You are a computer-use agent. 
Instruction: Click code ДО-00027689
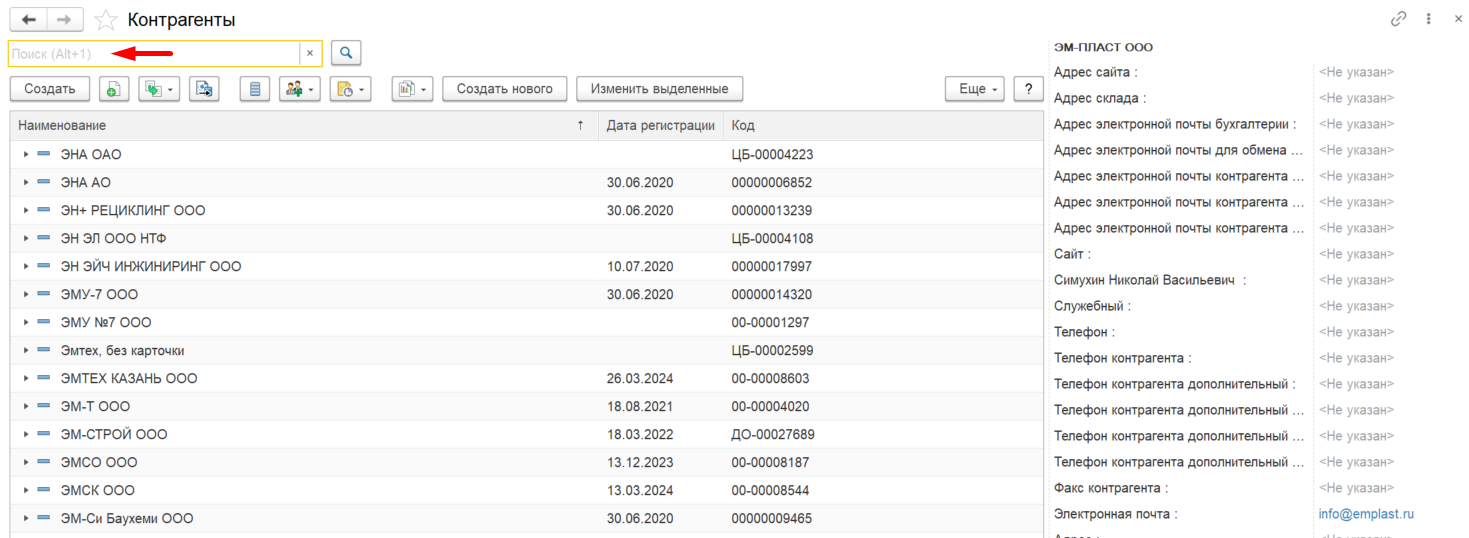coord(773,435)
